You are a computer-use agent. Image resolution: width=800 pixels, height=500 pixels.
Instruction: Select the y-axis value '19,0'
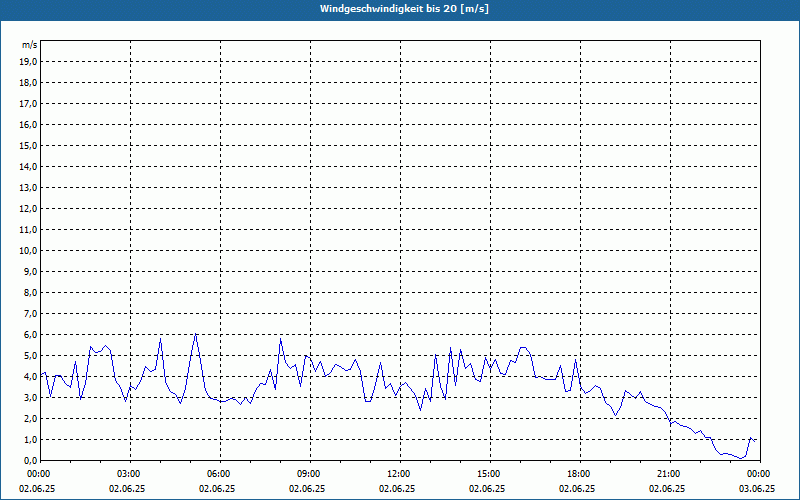coord(28,62)
